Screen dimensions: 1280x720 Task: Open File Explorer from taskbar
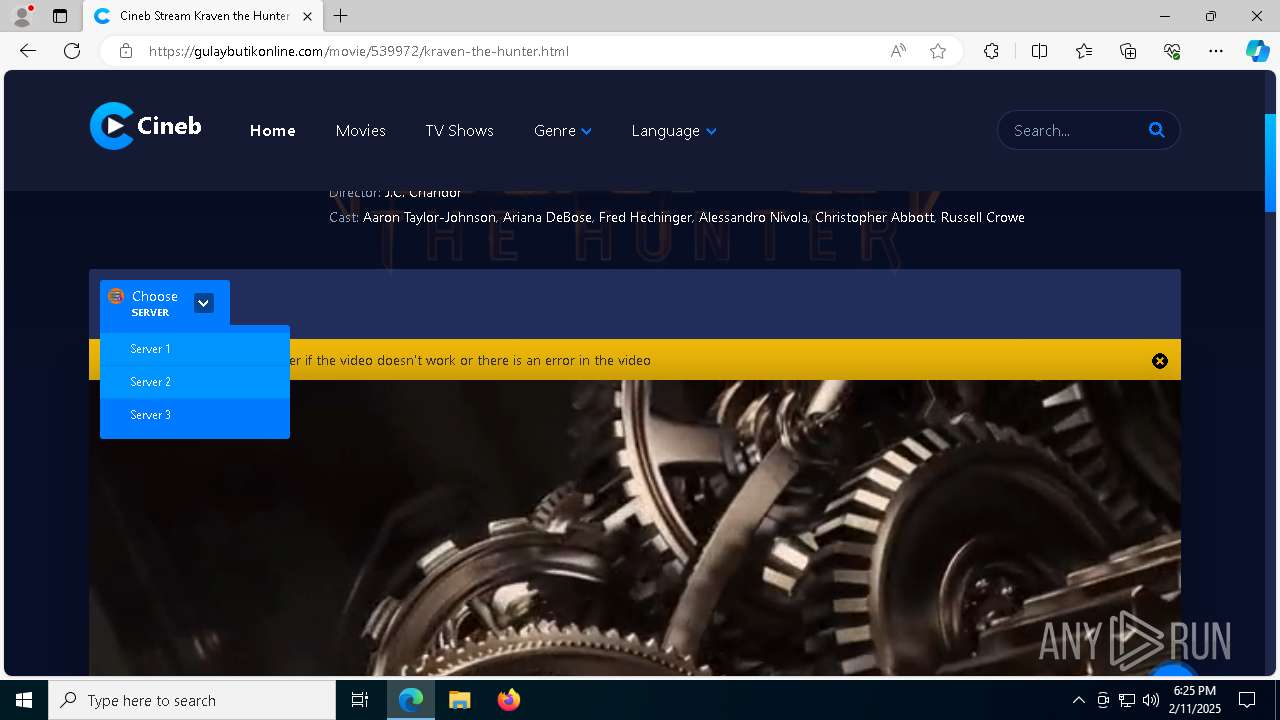(x=459, y=700)
